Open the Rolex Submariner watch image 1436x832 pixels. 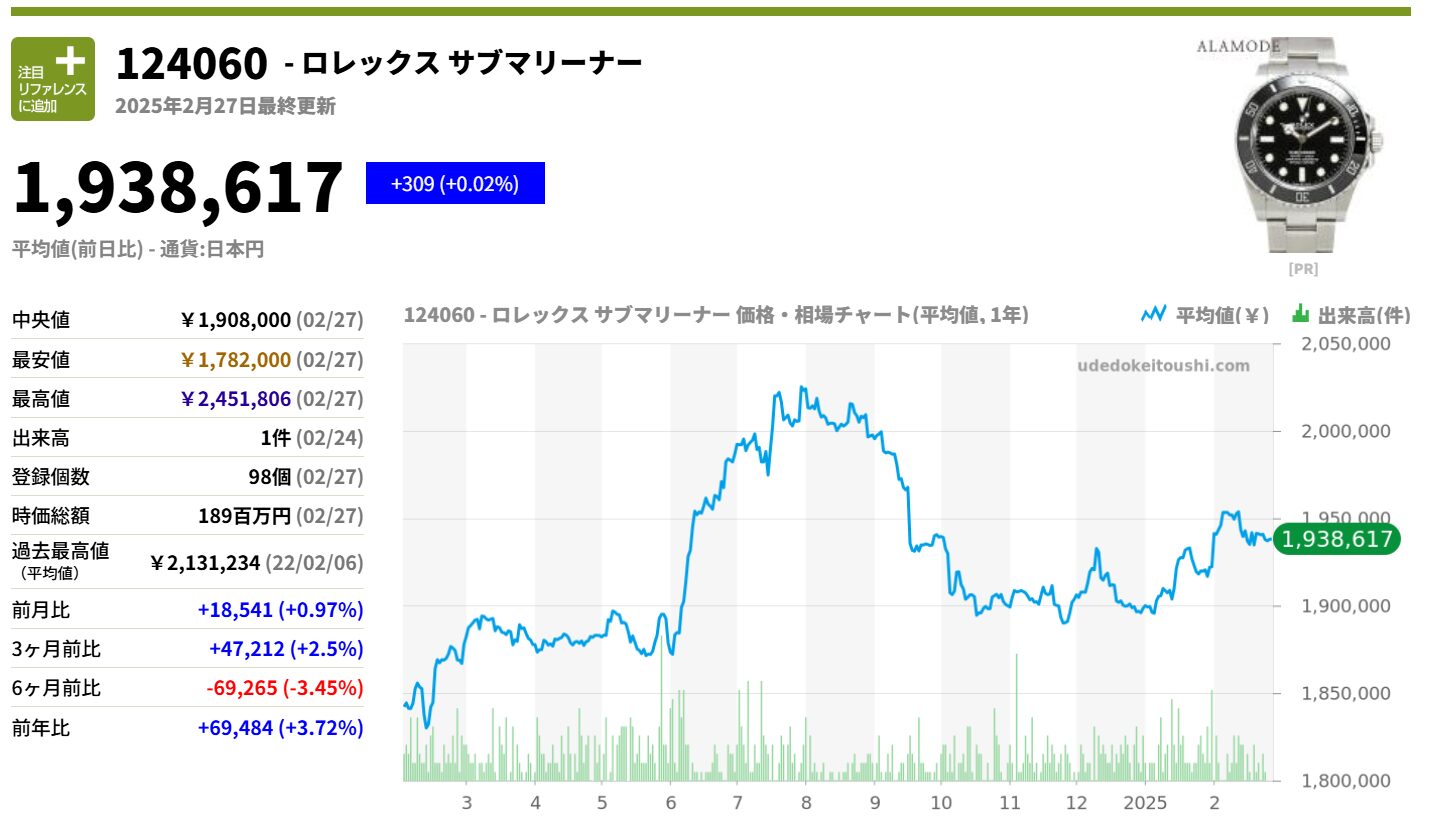click(x=1302, y=160)
